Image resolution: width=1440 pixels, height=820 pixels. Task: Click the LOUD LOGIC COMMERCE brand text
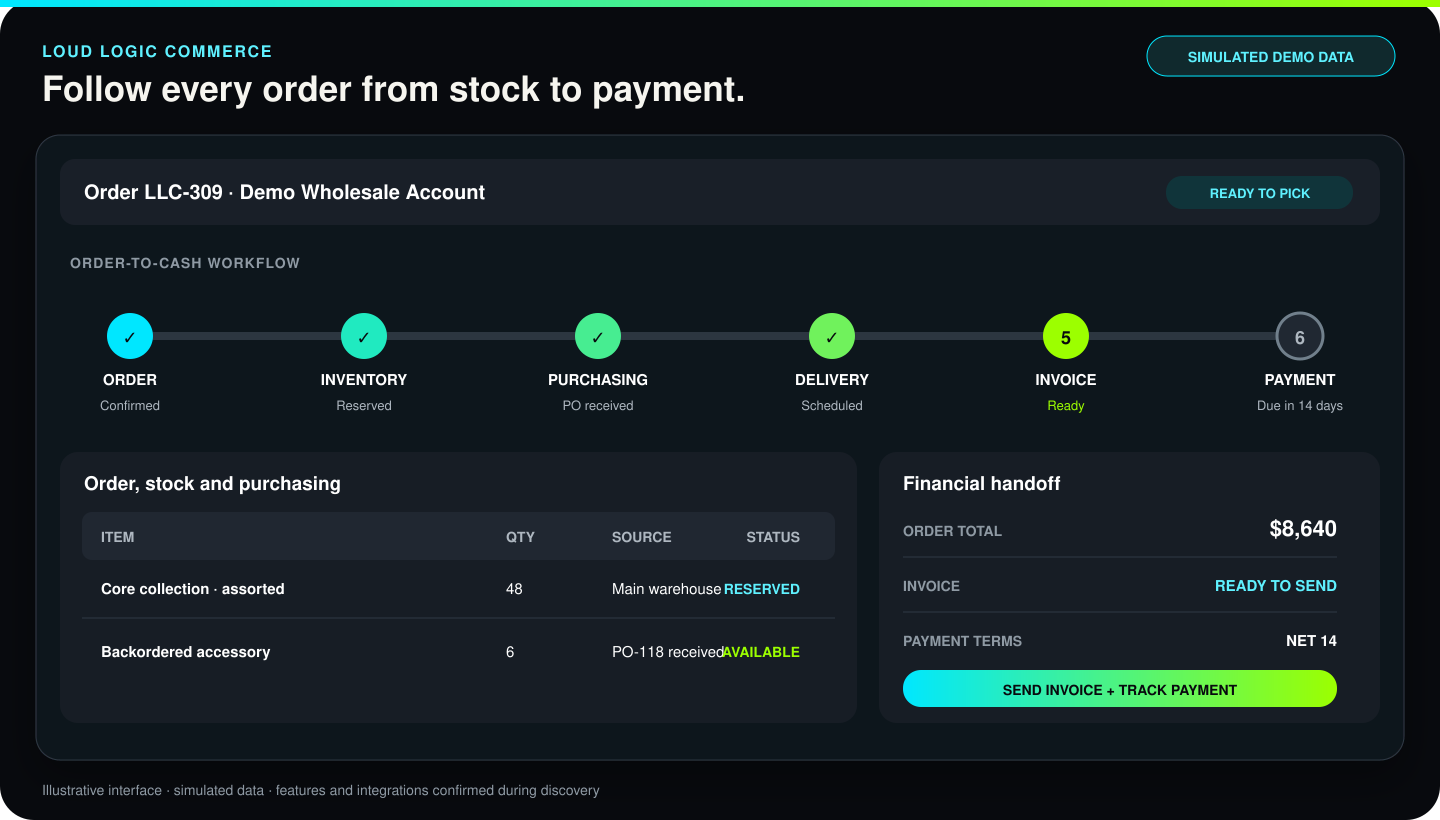click(157, 51)
